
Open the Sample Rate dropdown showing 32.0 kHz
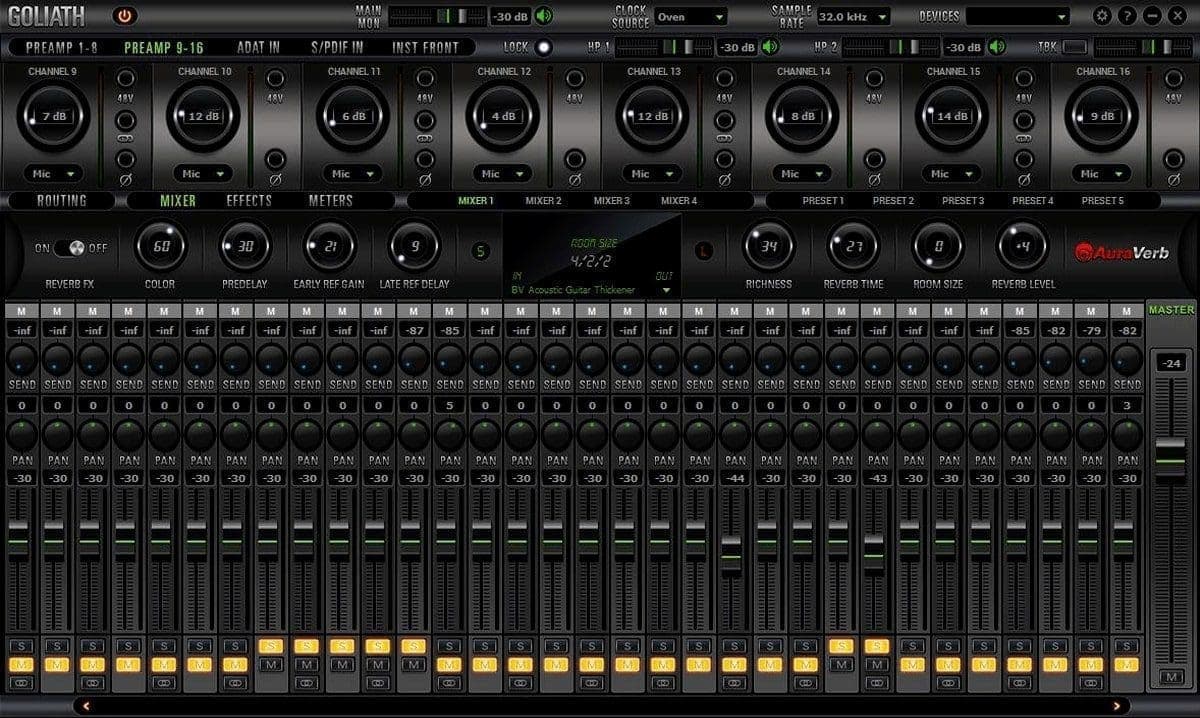pos(853,17)
